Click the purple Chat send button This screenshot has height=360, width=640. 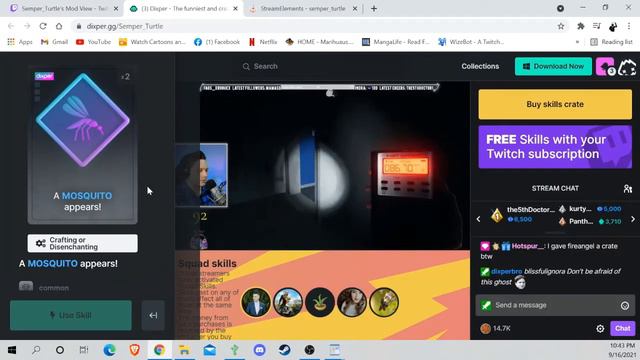(622, 328)
